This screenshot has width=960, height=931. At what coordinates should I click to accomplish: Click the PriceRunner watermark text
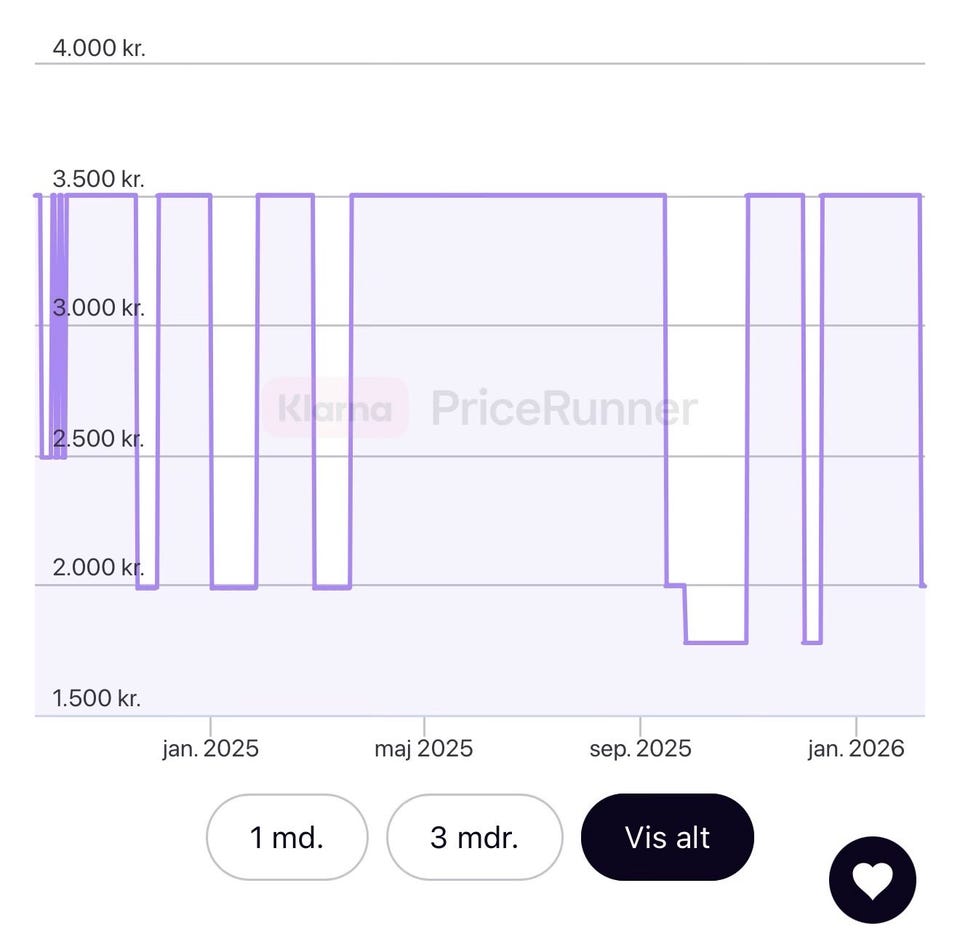[564, 408]
